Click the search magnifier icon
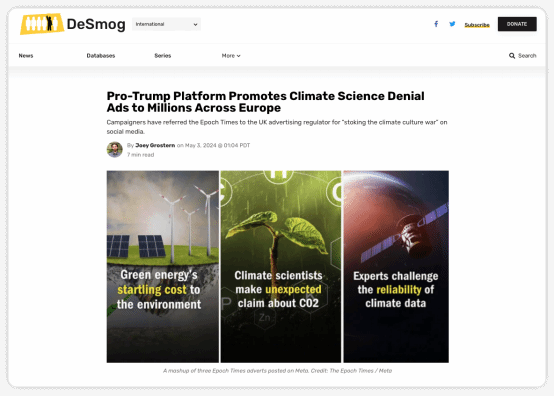 pyautogui.click(x=512, y=56)
